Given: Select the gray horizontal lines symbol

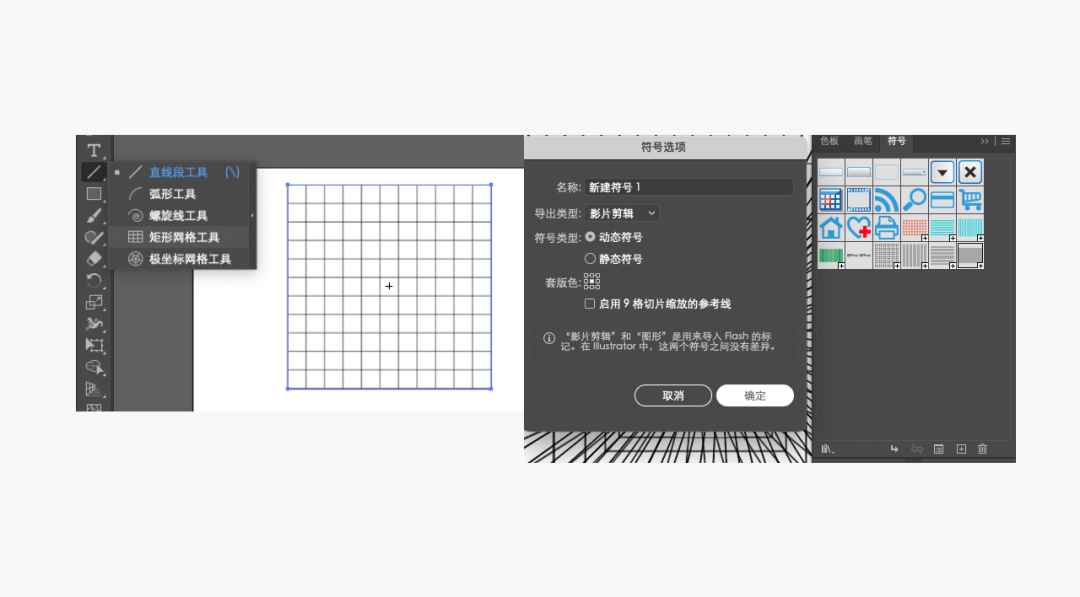Looking at the screenshot, I should 942,255.
